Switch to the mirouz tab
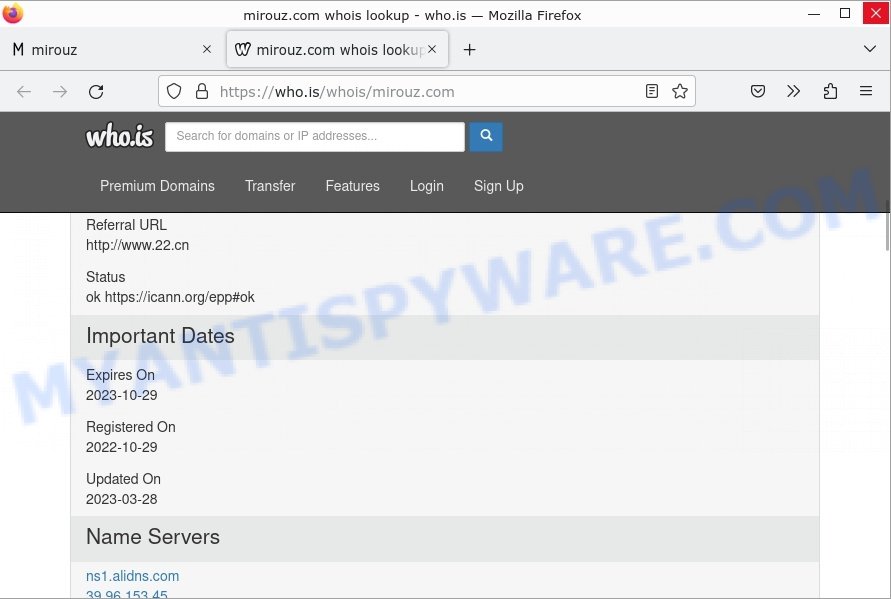891x599 pixels. tap(110, 50)
